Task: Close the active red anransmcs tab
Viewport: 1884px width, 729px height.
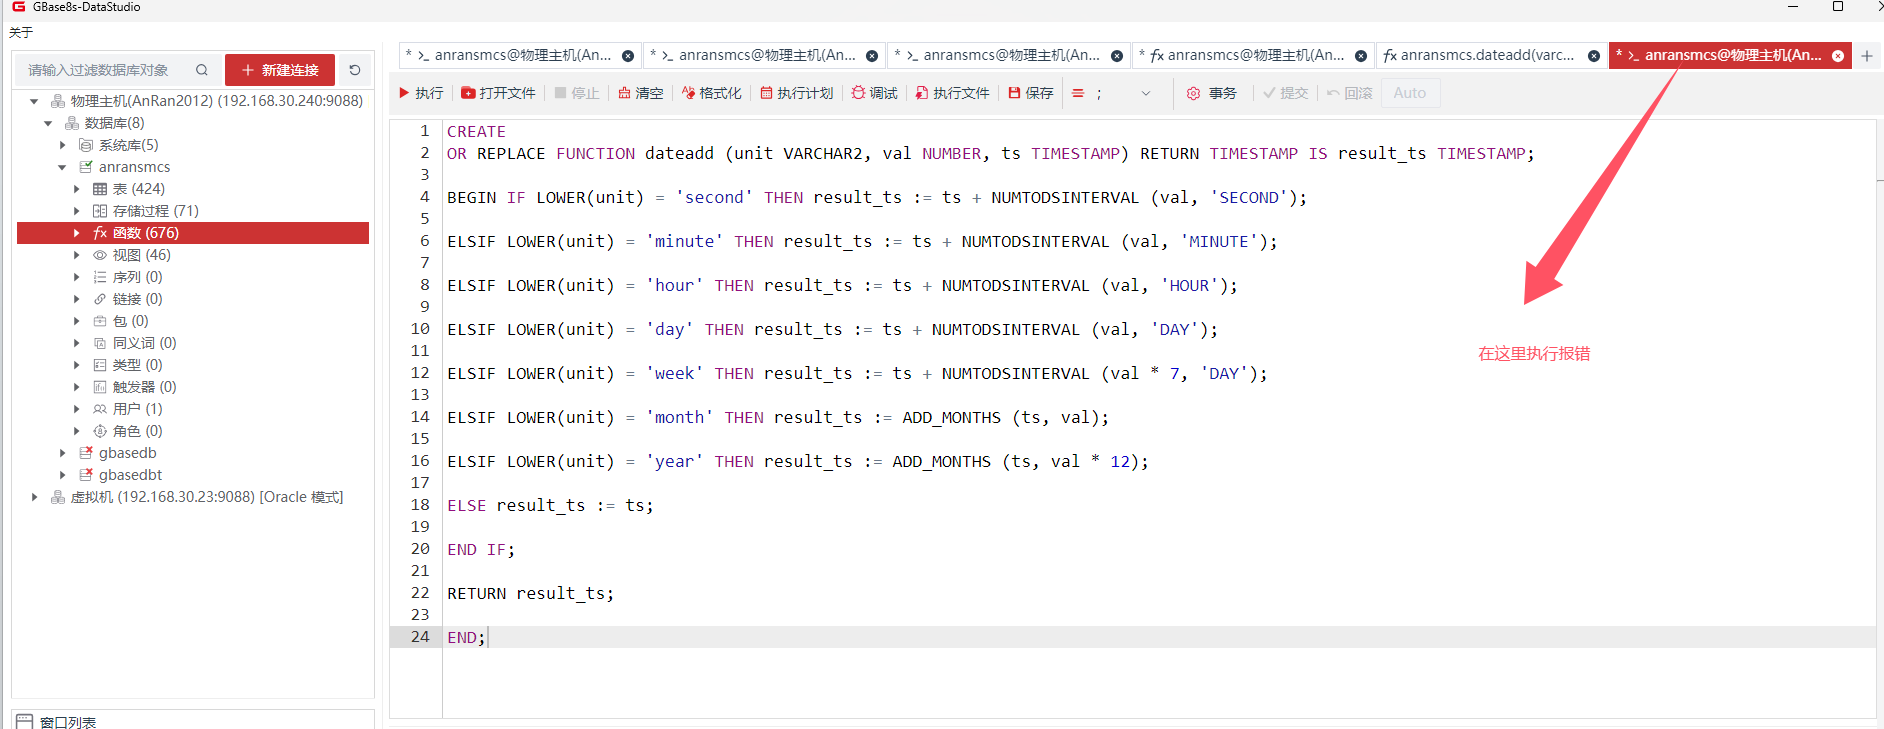Action: tap(1838, 56)
